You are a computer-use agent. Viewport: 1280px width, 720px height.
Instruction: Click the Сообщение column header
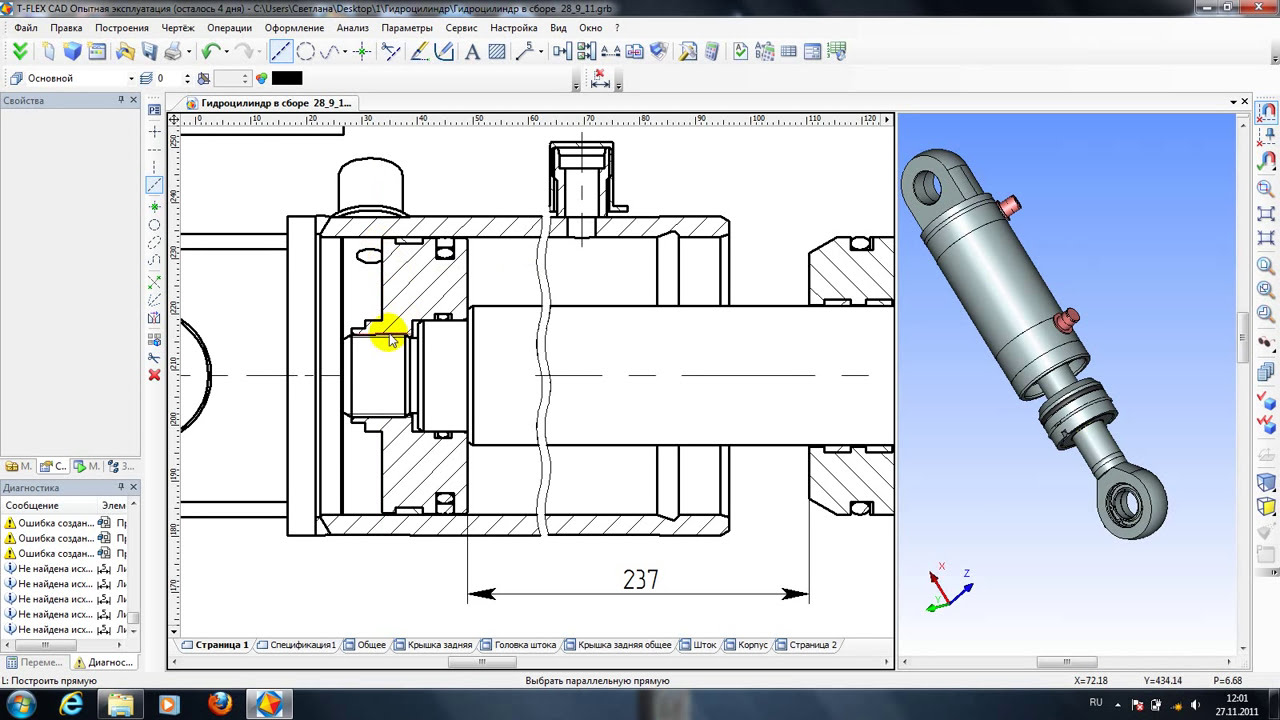[50, 505]
